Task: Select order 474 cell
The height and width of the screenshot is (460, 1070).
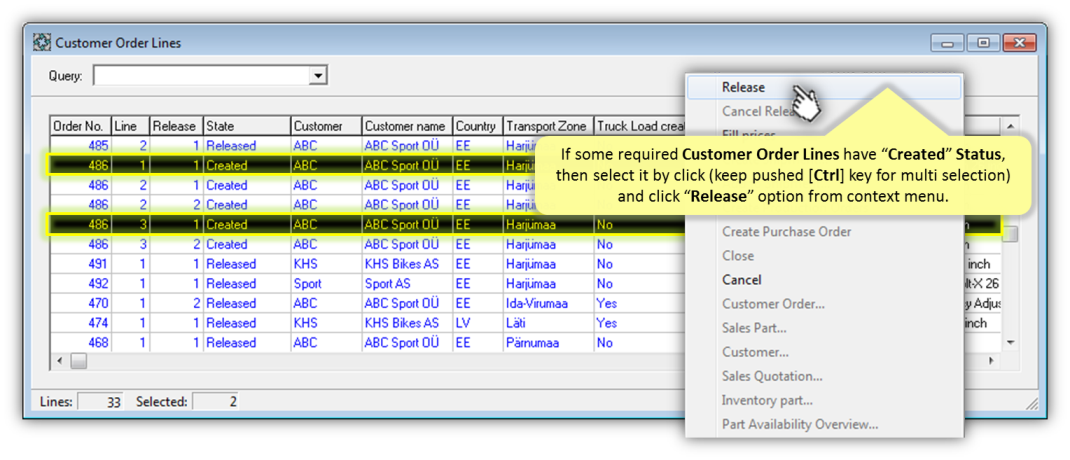Action: 81,323
